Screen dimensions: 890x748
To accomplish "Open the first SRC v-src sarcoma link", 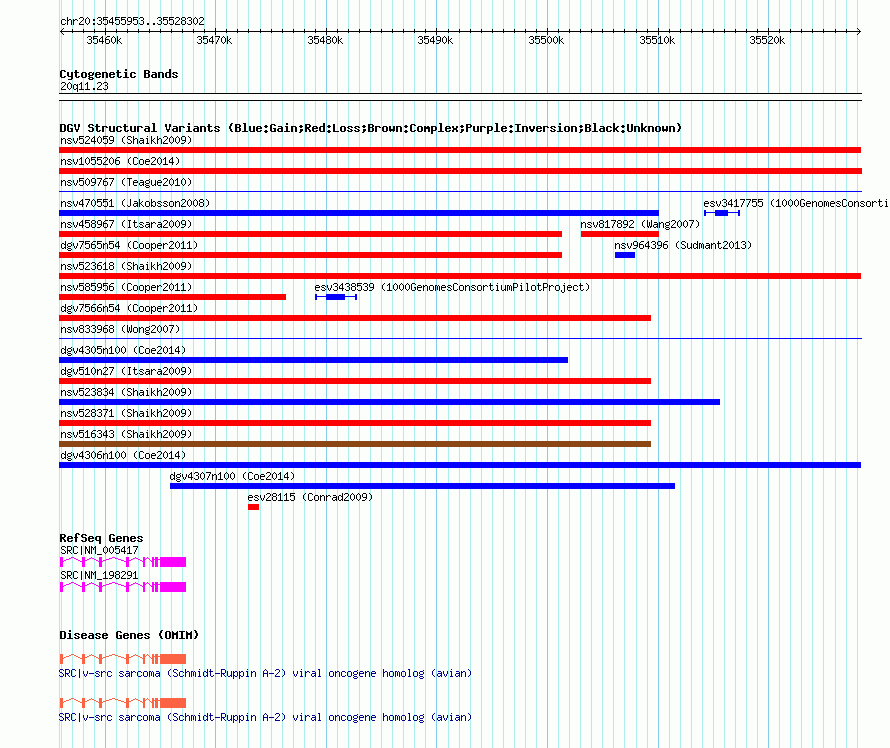I will point(265,674).
